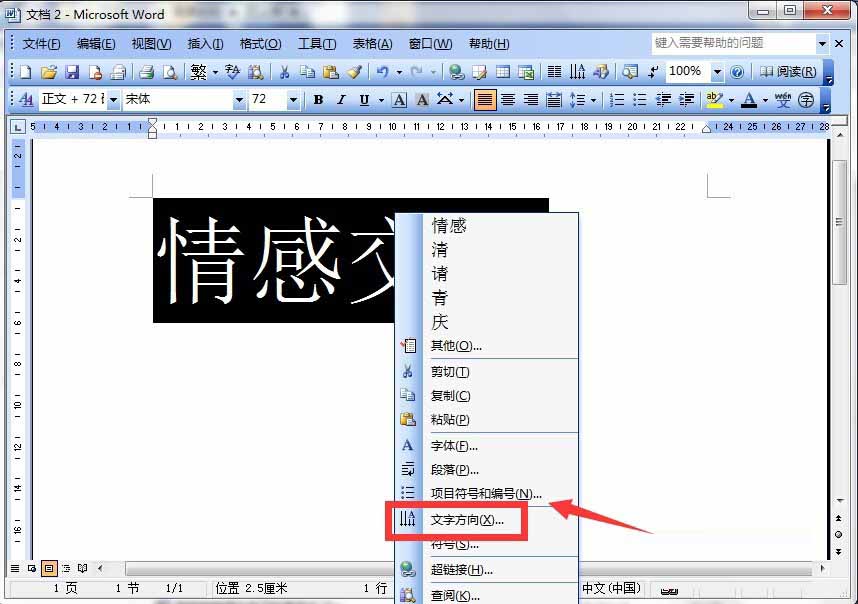858x604 pixels.
Task: Apply character border A icon
Action: point(399,100)
